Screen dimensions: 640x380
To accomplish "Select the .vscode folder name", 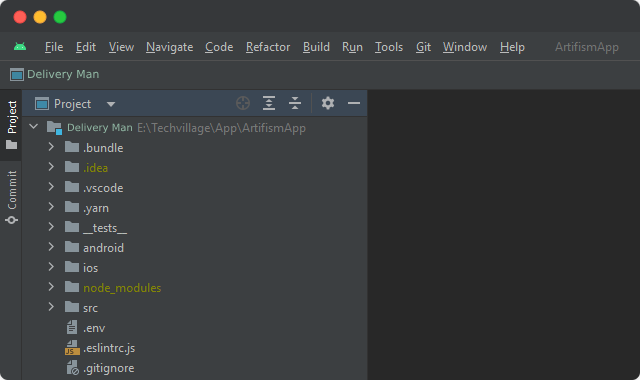I will [103, 188].
